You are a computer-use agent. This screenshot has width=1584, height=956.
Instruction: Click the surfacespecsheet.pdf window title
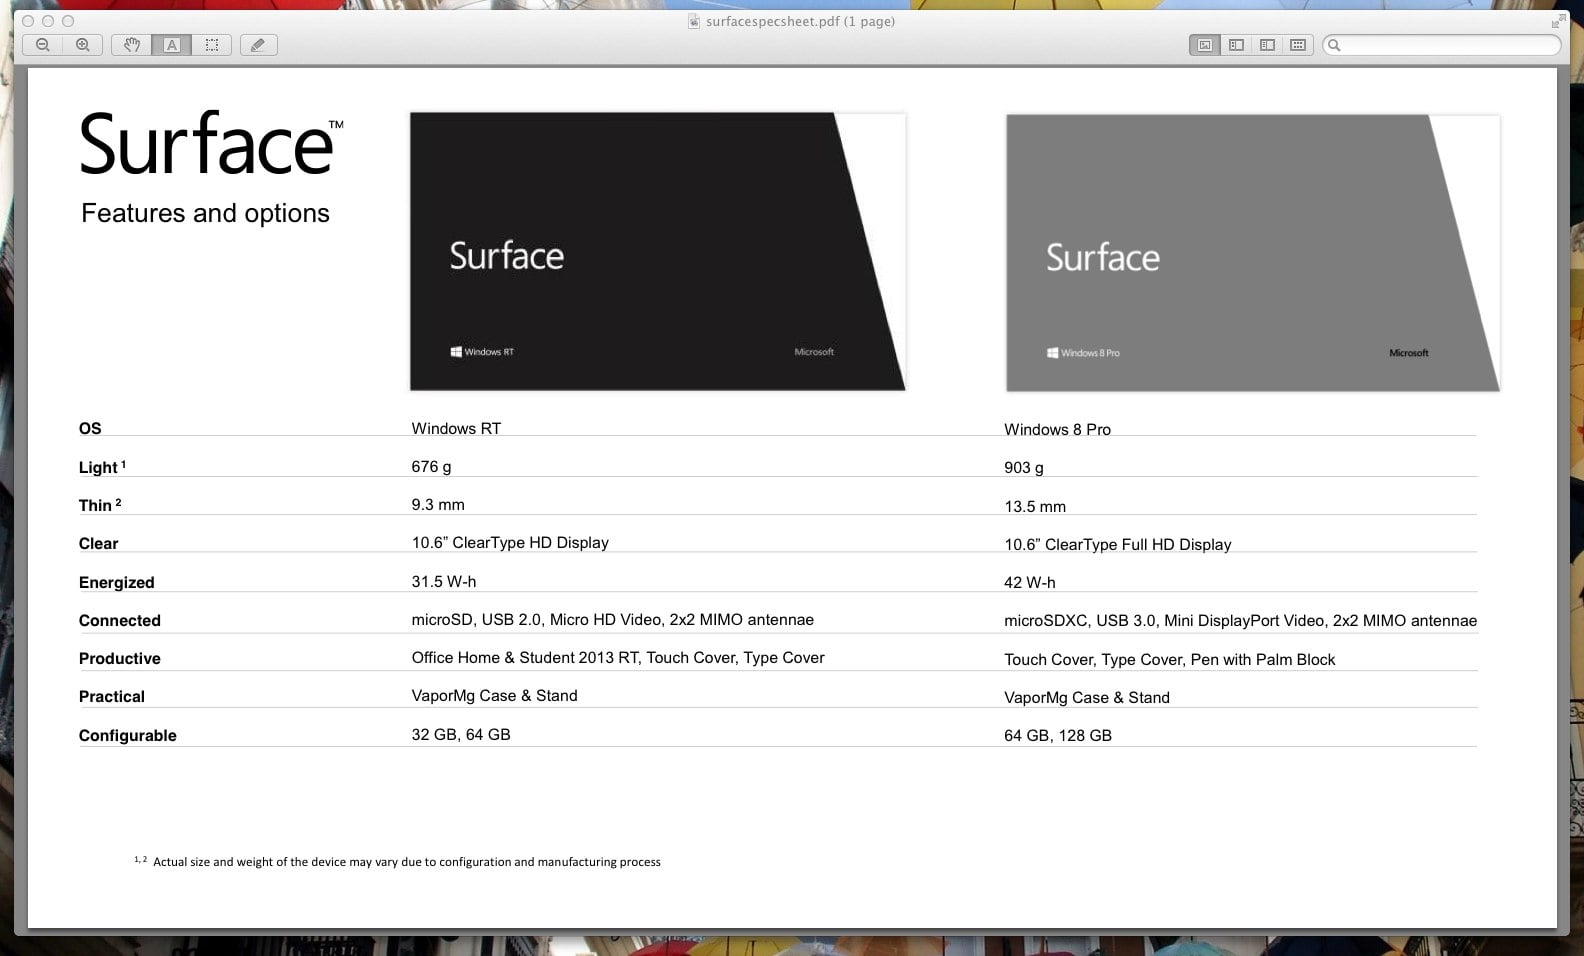(800, 21)
